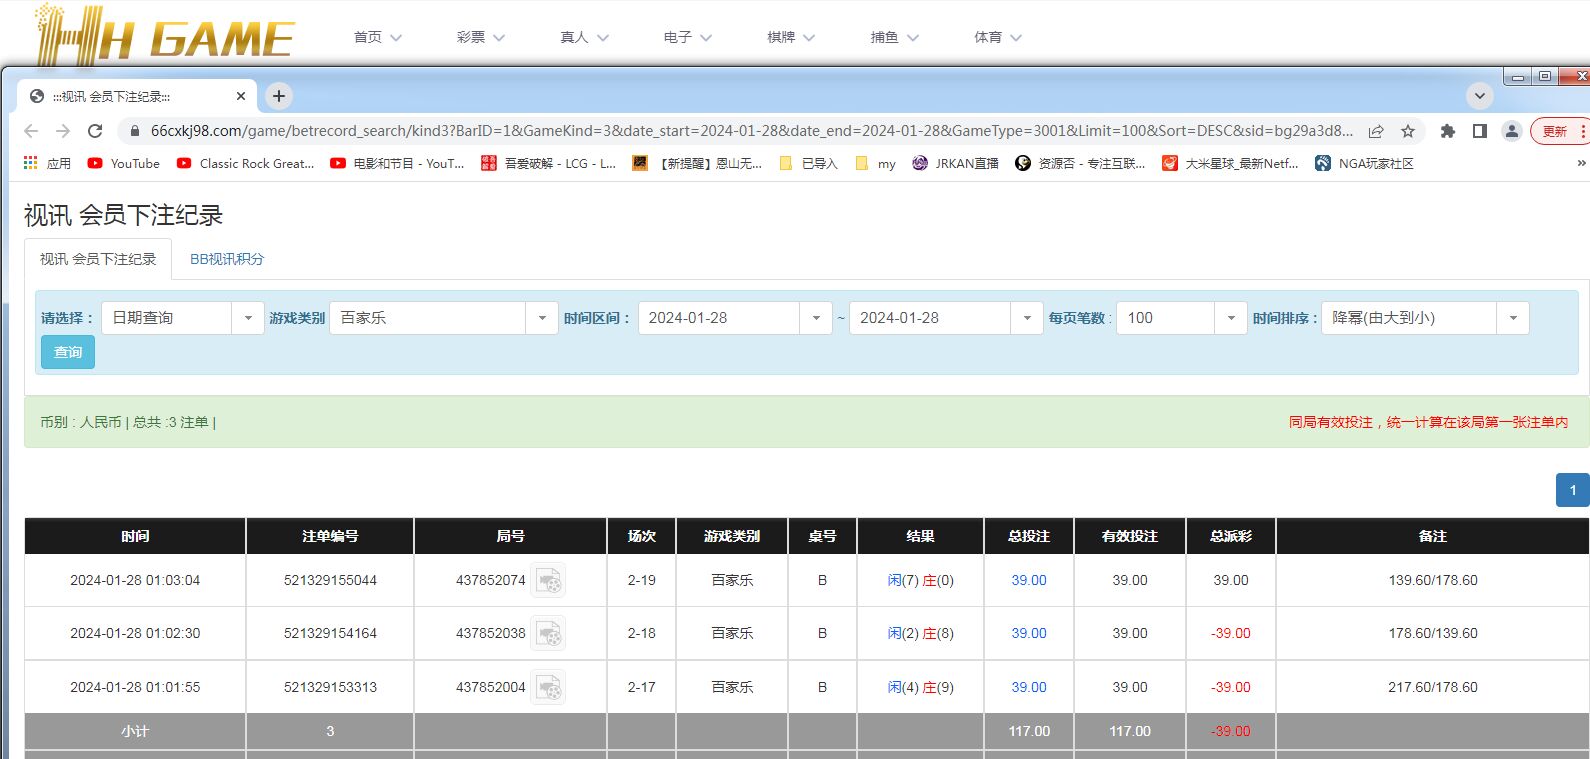1590x759 pixels.
Task: Click the video replay icon for round 437852074
Action: pos(548,581)
